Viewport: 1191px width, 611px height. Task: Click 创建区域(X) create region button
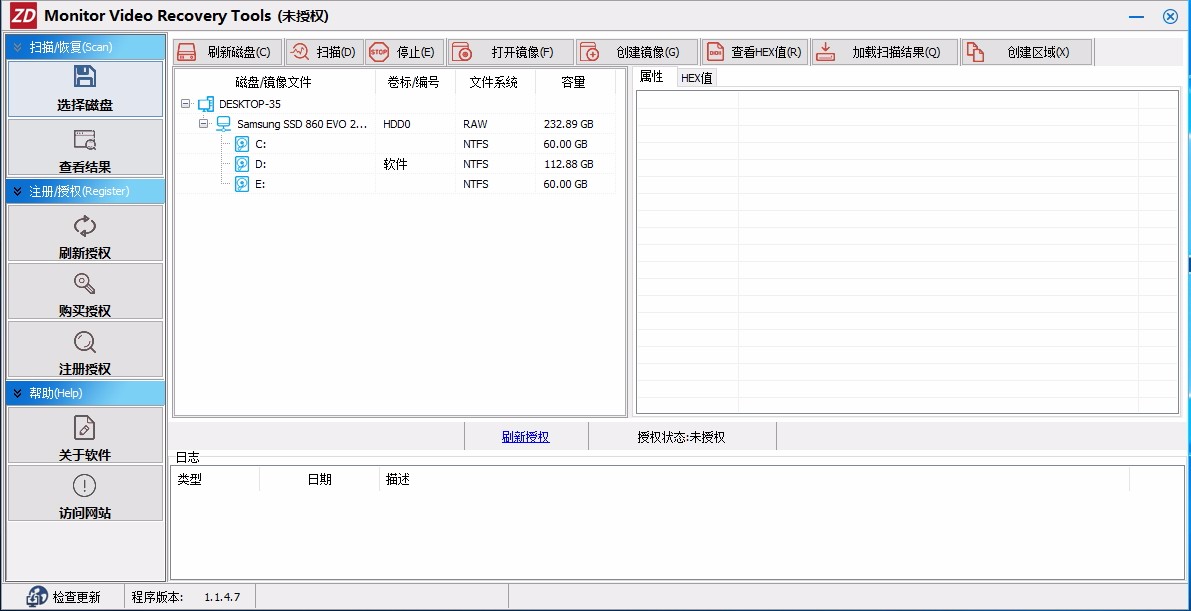pos(1026,52)
